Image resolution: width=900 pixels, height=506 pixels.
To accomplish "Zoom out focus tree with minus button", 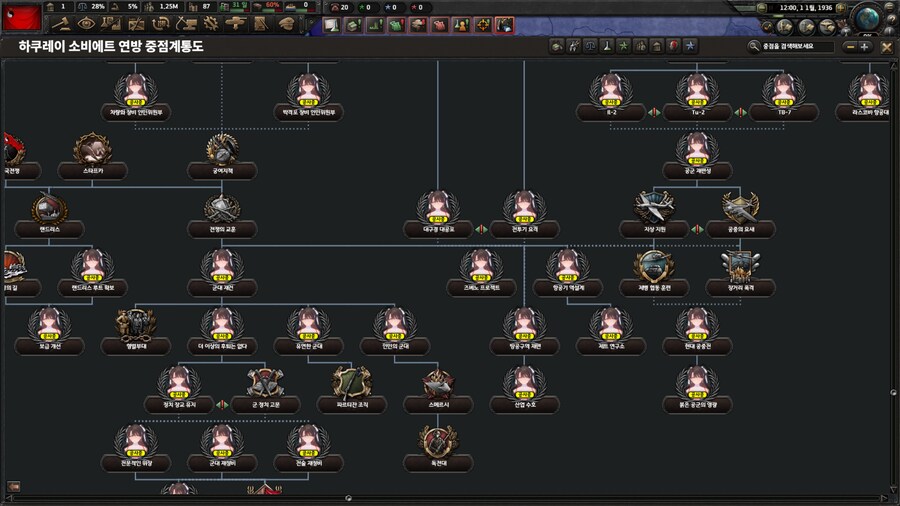I will click(850, 46).
